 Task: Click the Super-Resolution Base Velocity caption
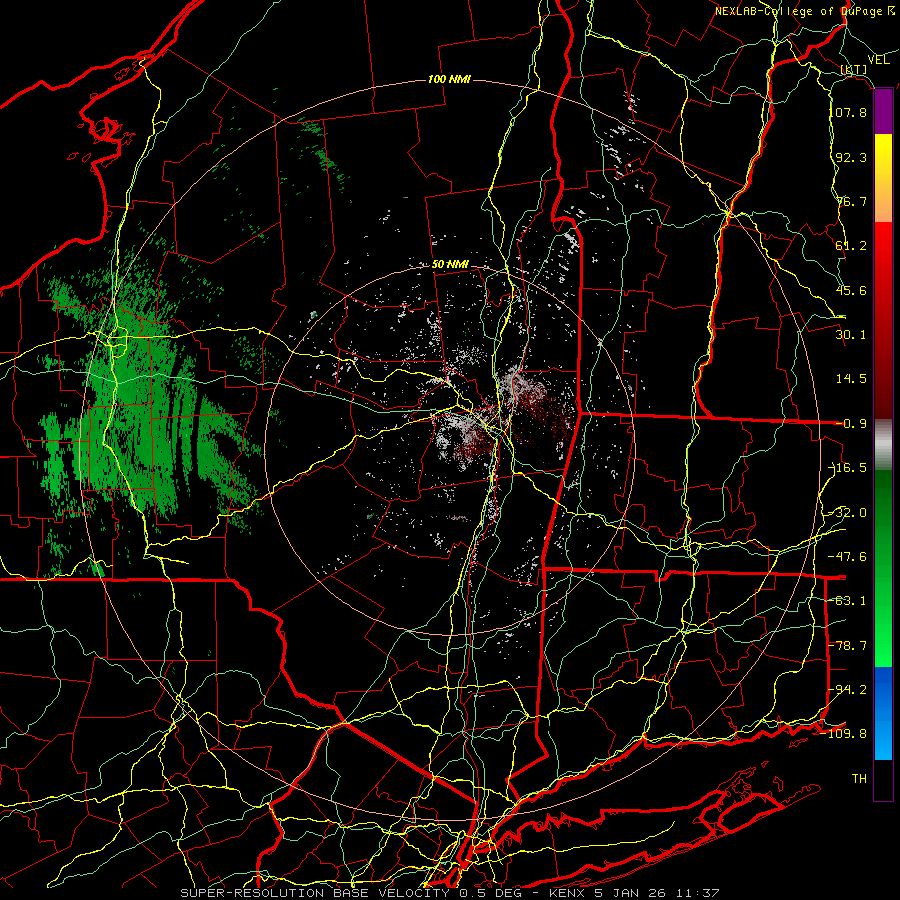[x=449, y=893]
